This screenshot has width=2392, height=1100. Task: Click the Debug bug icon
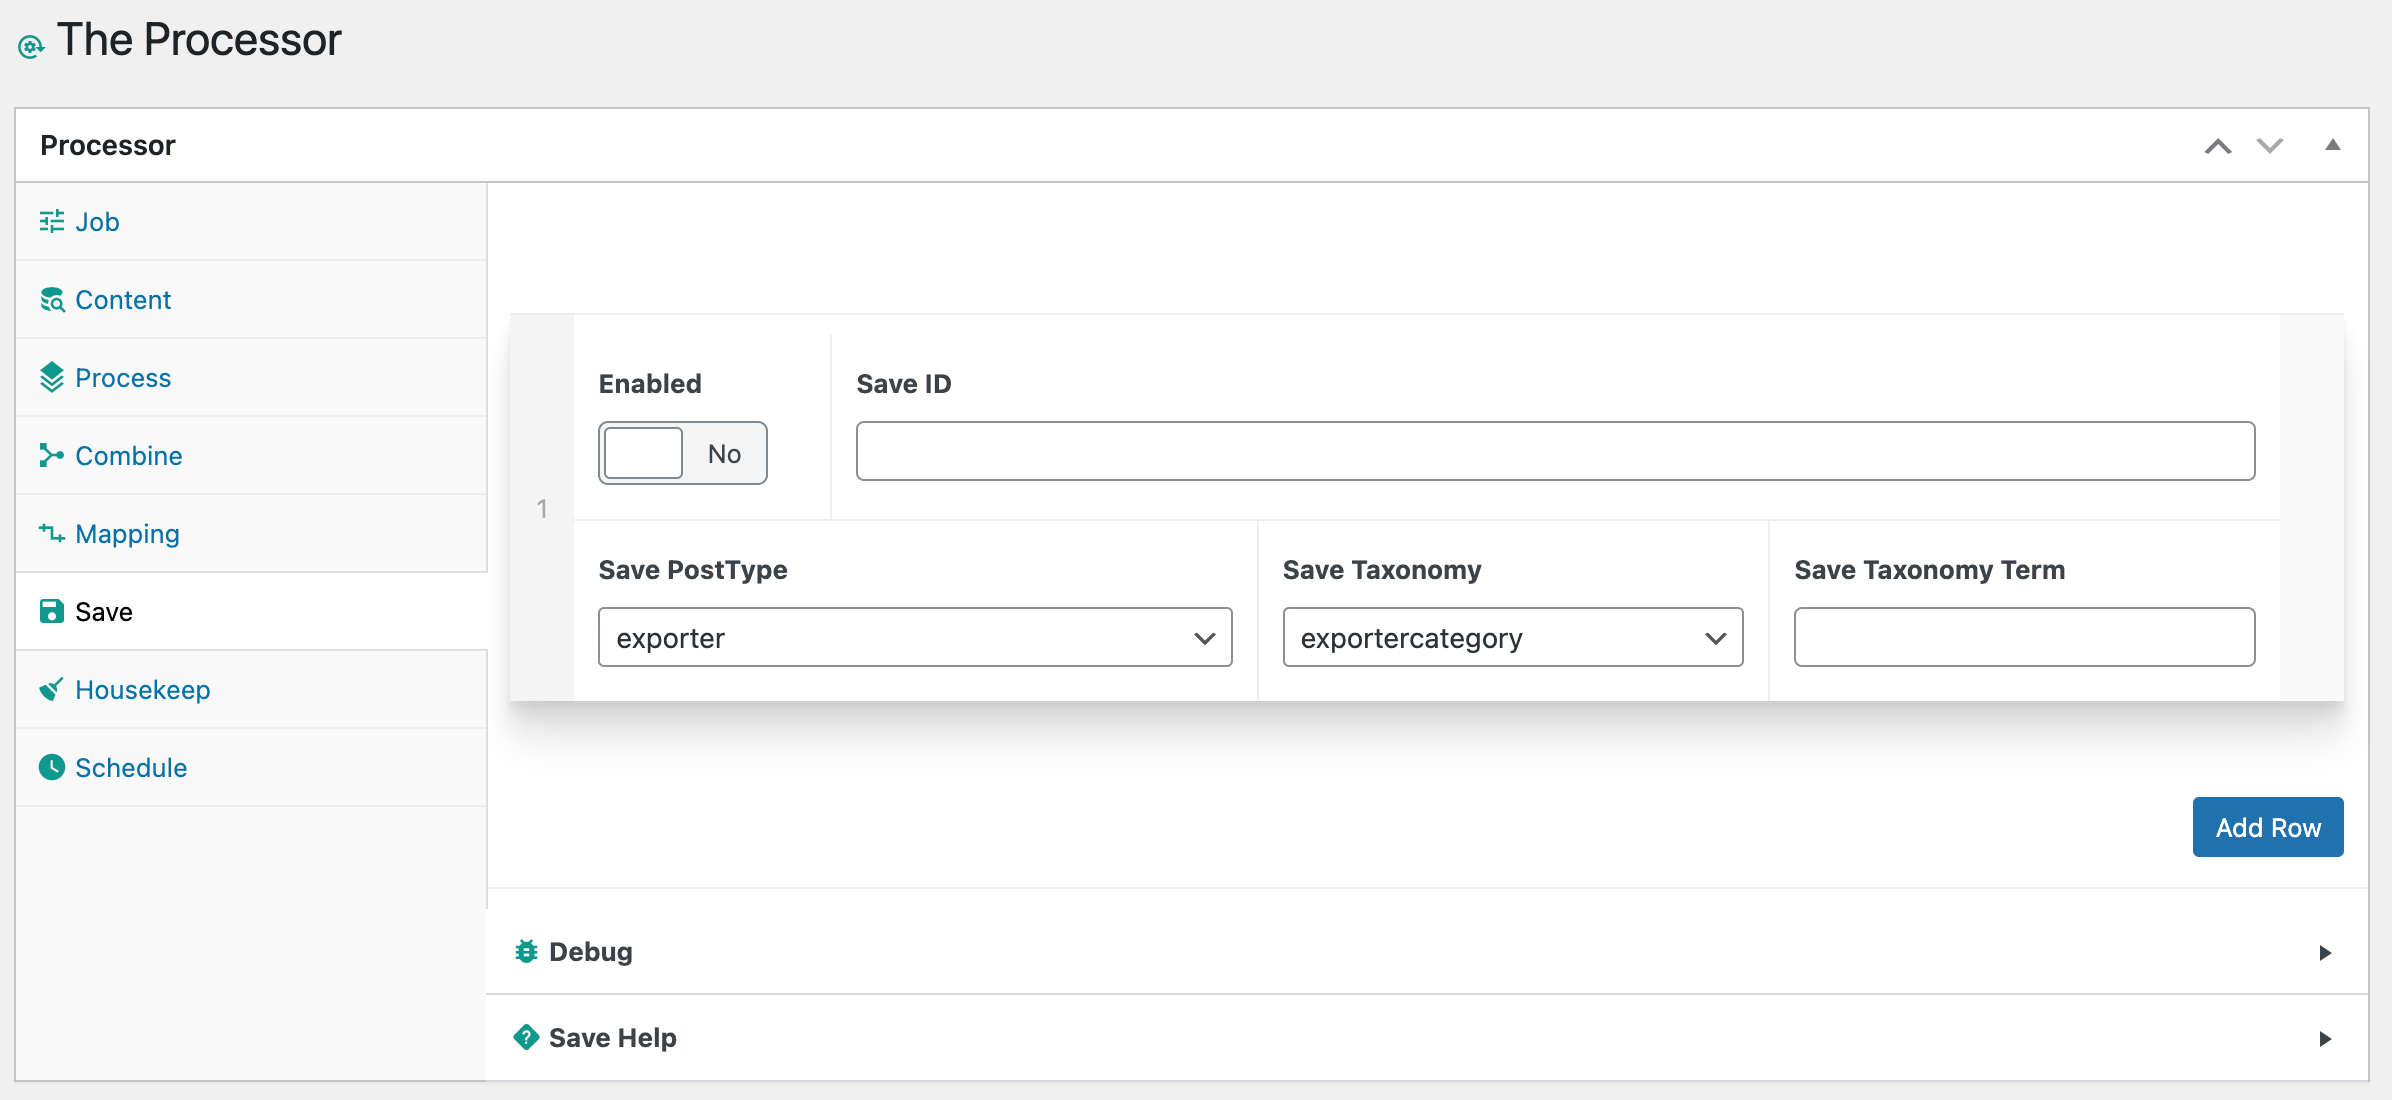pyautogui.click(x=526, y=951)
